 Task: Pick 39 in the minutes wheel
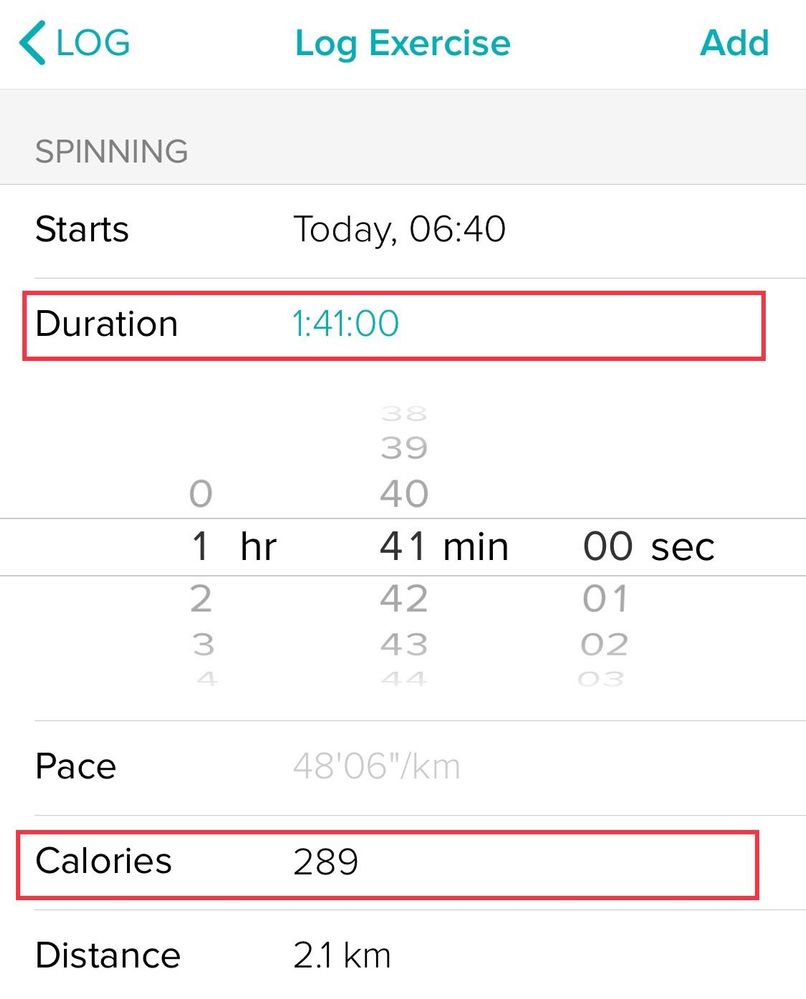point(404,448)
